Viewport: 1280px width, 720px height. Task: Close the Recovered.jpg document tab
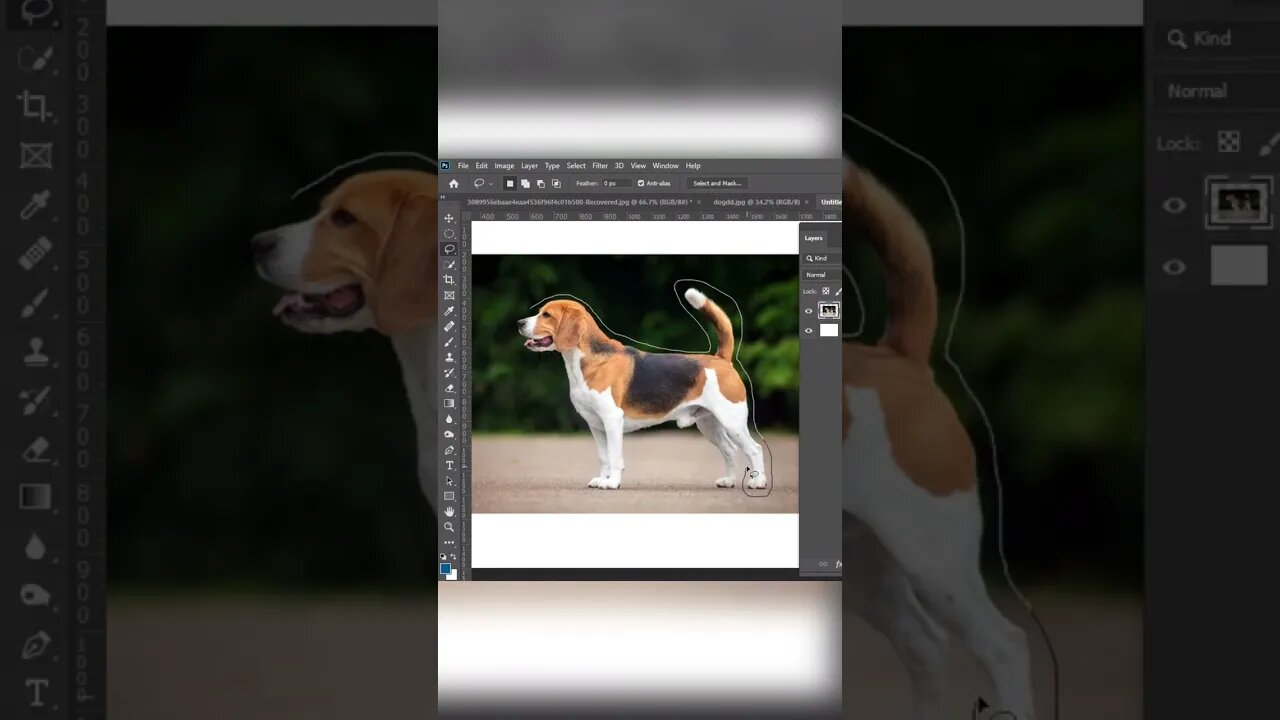(x=698, y=202)
